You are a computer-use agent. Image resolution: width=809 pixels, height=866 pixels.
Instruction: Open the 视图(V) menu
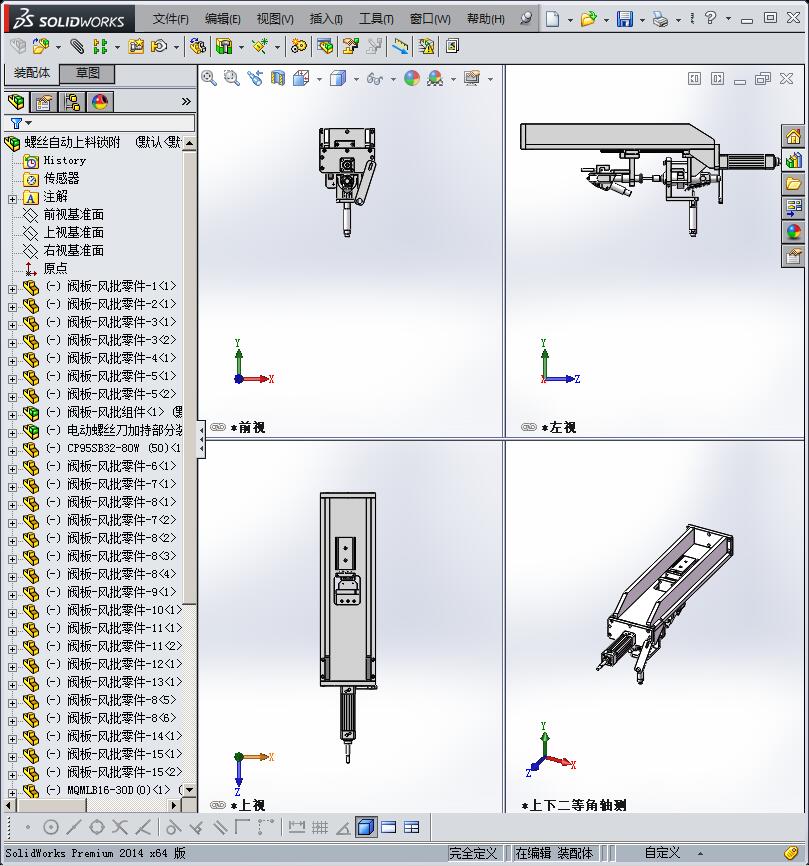pos(275,19)
